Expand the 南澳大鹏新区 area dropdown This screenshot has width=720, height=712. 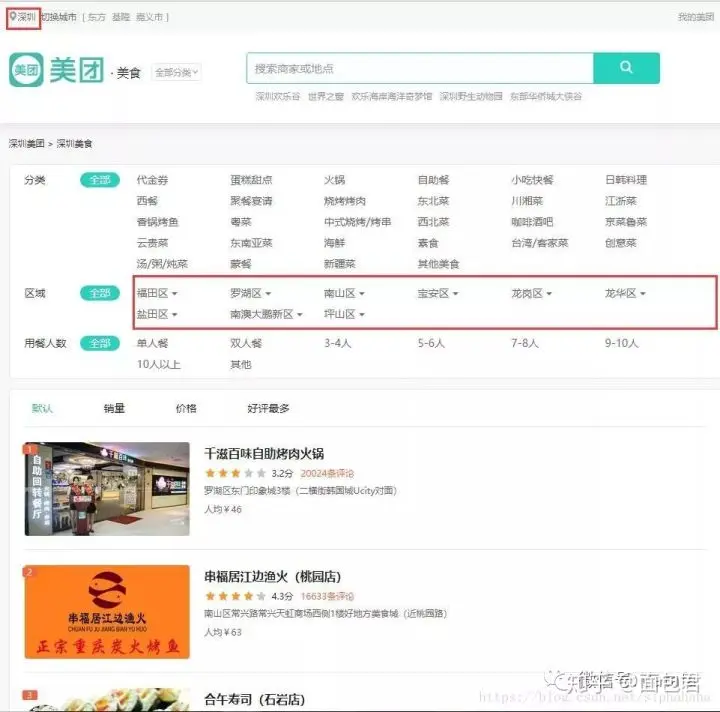tap(266, 314)
